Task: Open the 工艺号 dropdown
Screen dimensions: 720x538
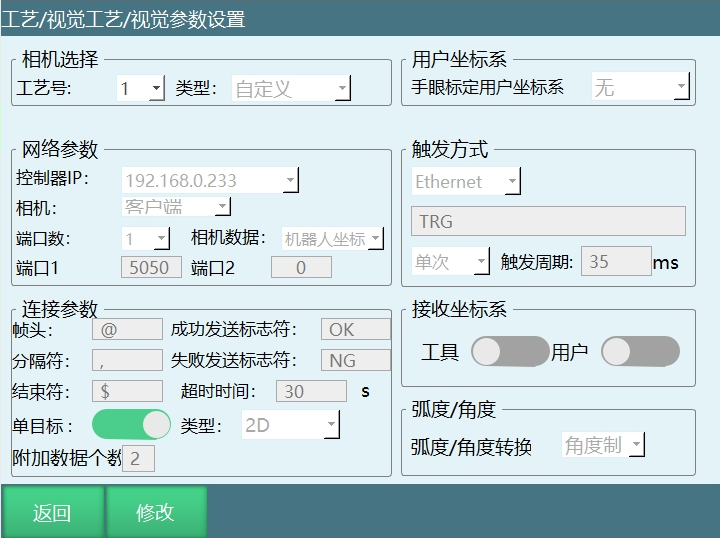Action: (x=141, y=89)
